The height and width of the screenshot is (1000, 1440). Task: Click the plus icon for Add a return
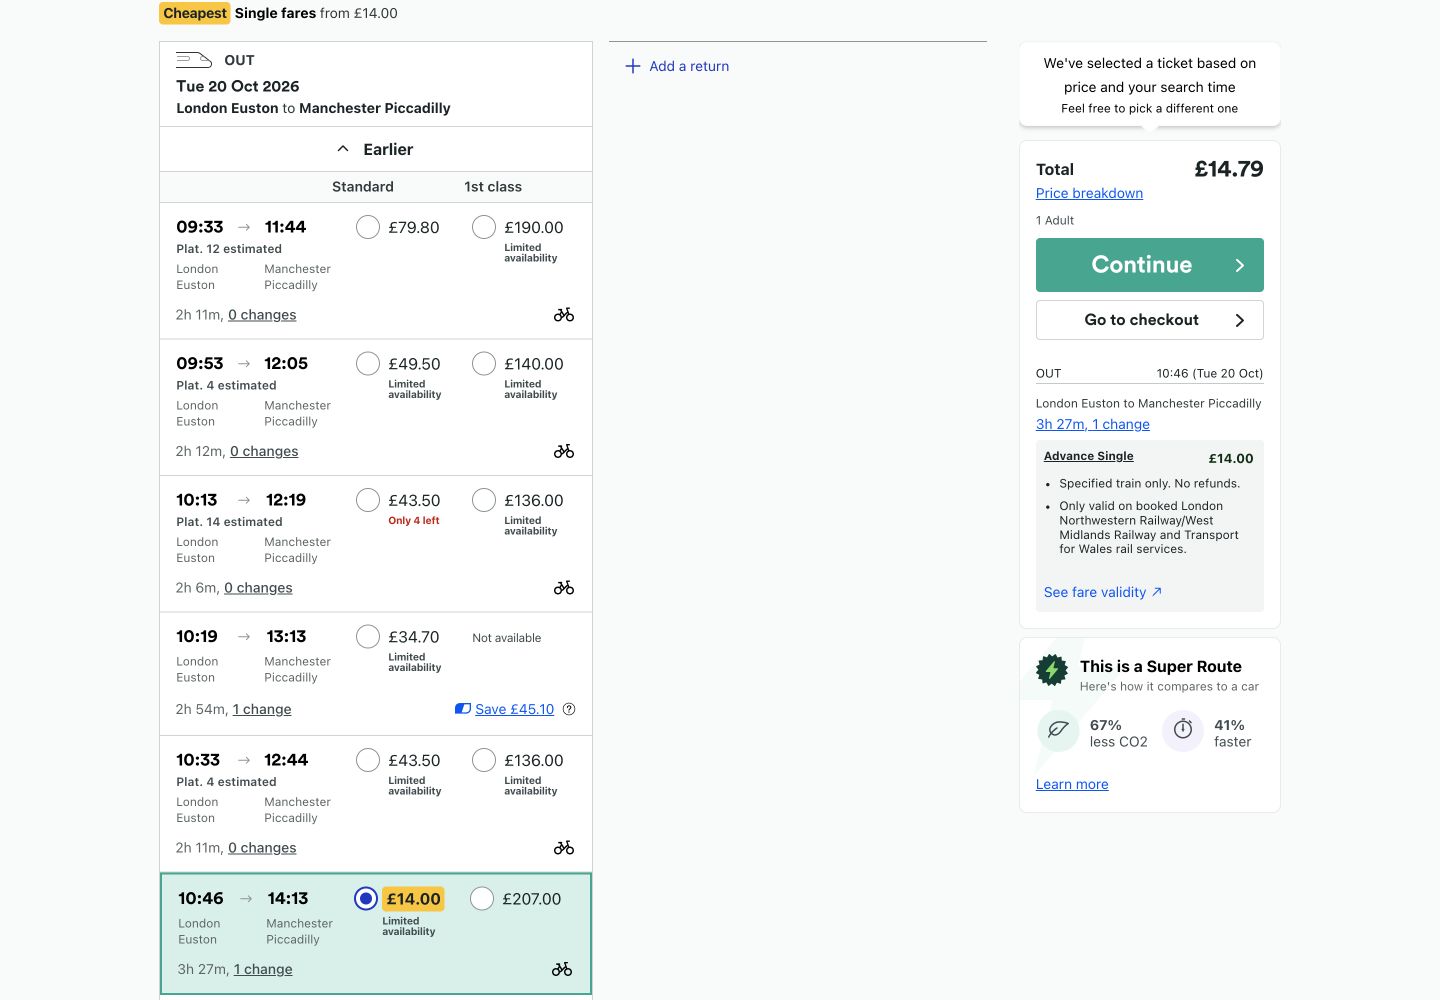pos(633,66)
